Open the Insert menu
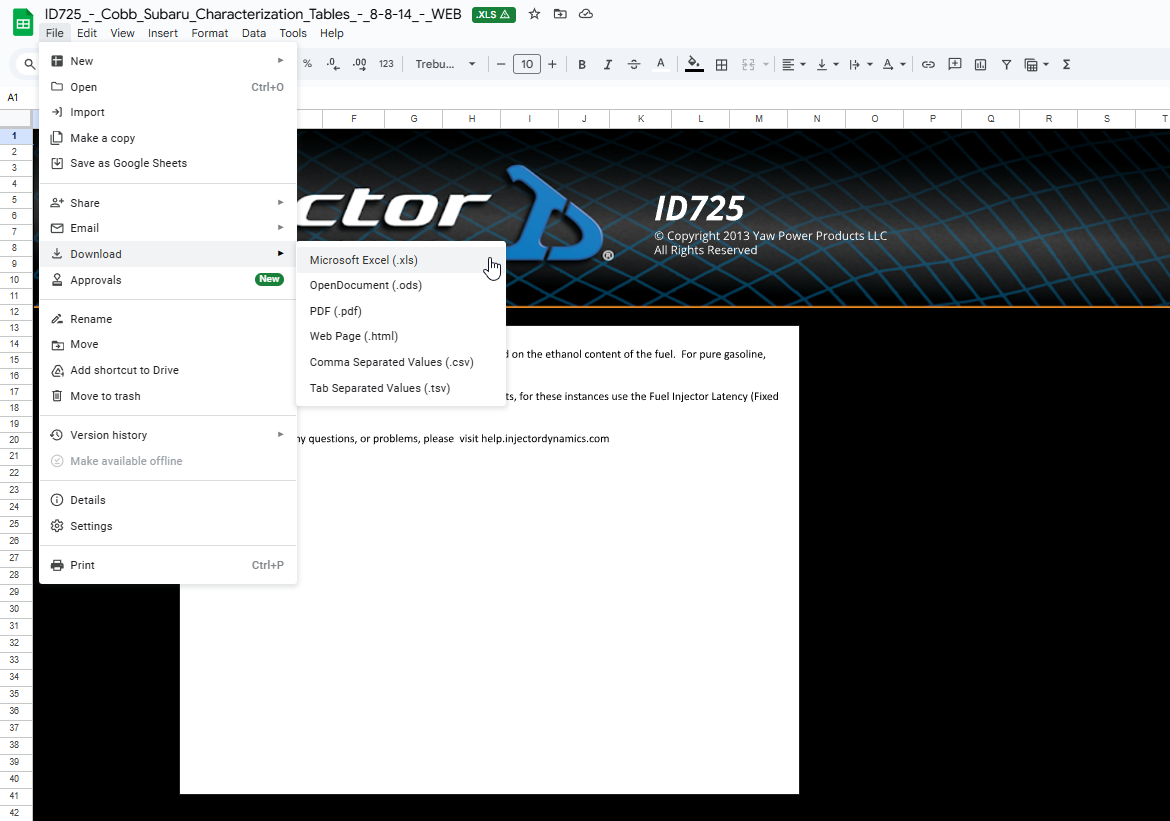 point(163,33)
